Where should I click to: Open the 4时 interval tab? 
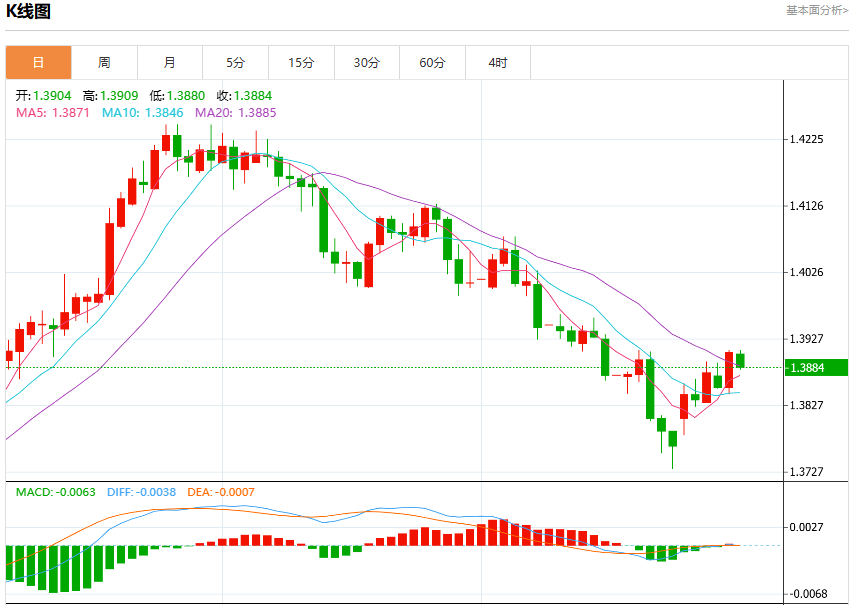(498, 63)
